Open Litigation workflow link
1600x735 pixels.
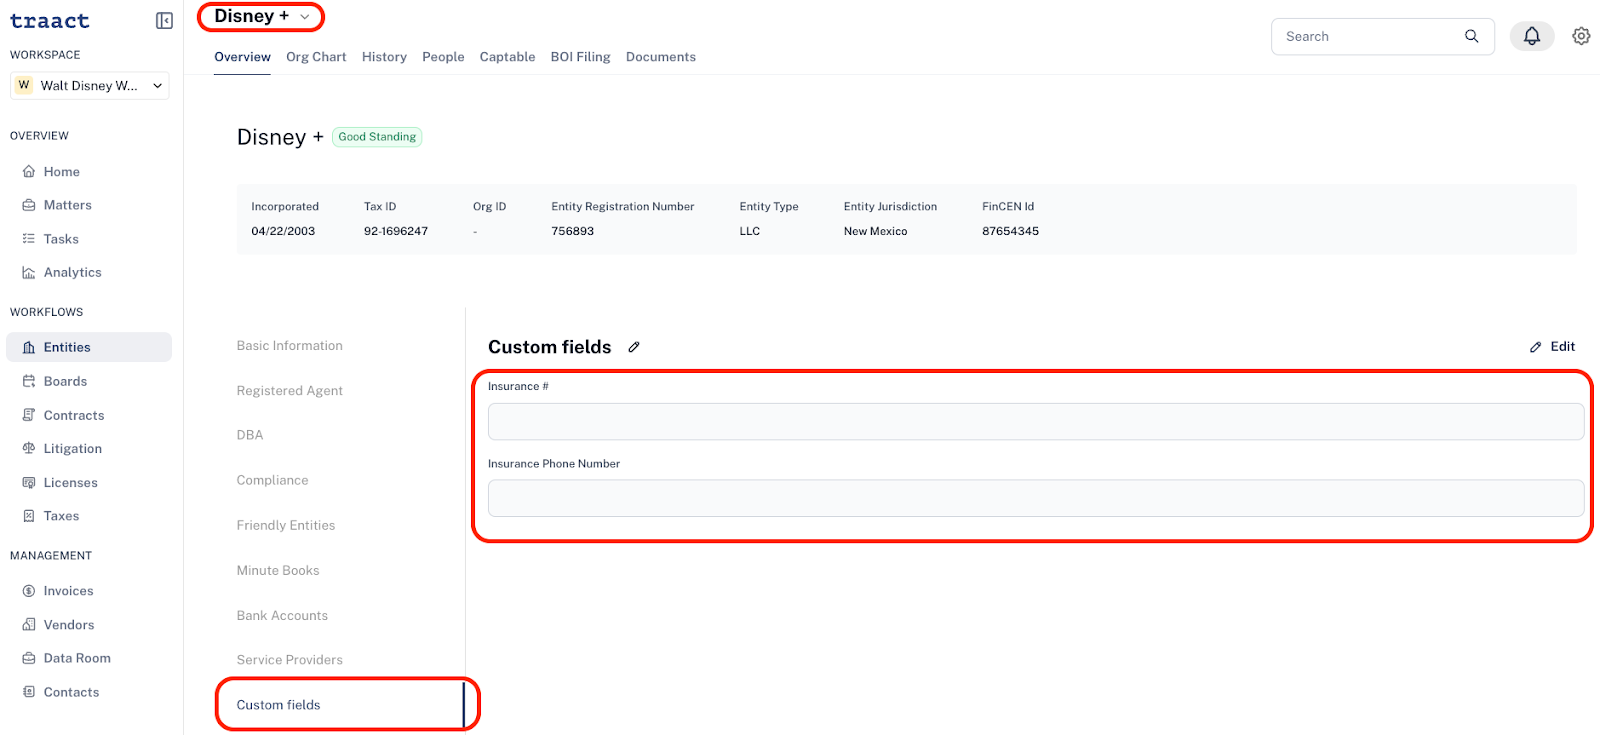click(73, 449)
